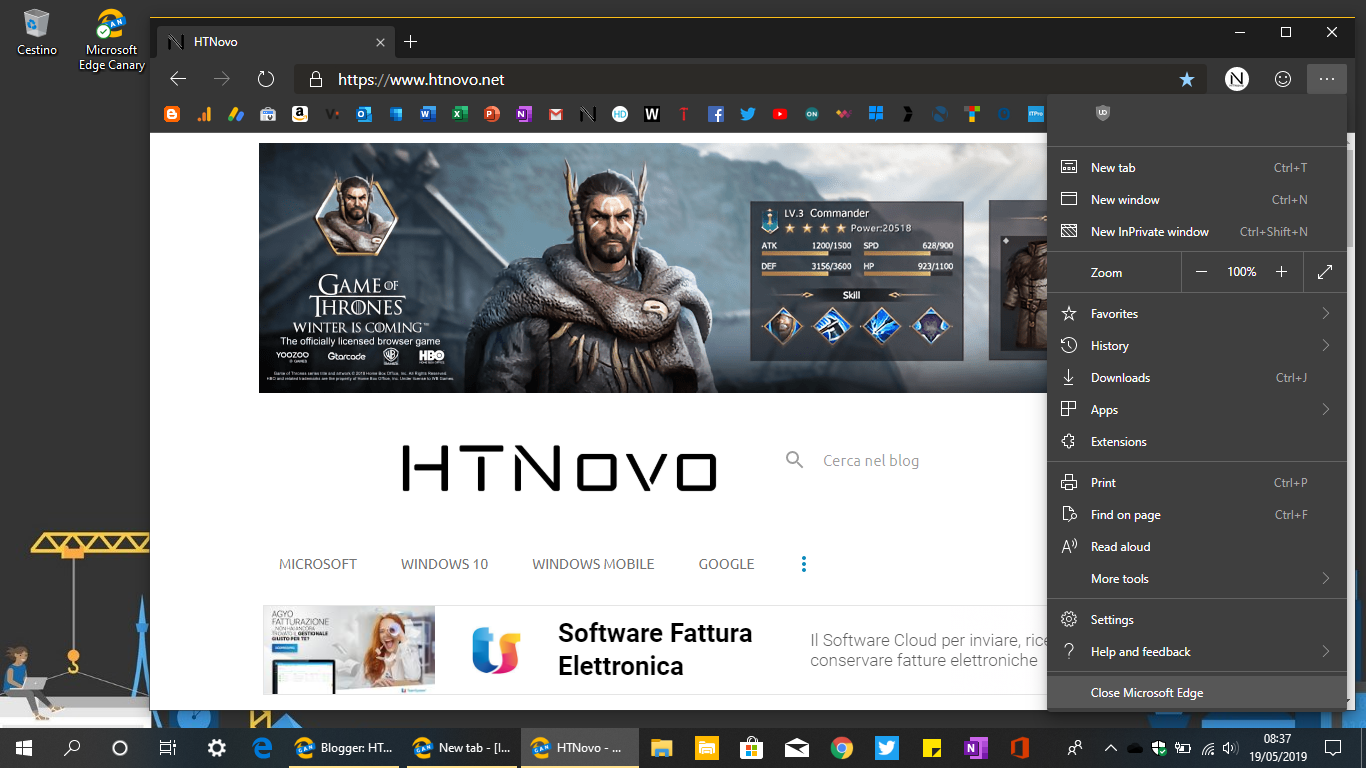Open the GOOGLE blog category
This screenshot has width=1366, height=768.
point(727,564)
